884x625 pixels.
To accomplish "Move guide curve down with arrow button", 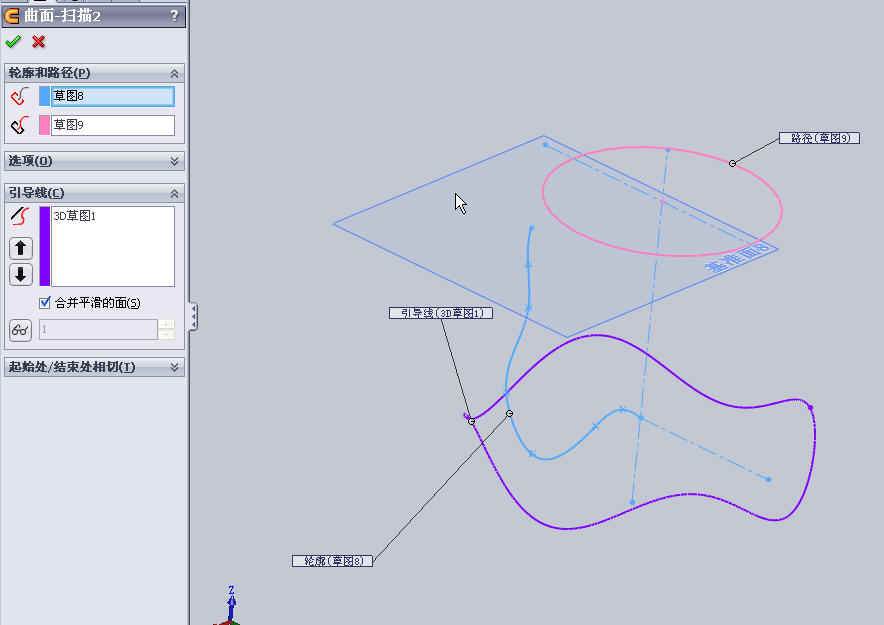I will 21,274.
